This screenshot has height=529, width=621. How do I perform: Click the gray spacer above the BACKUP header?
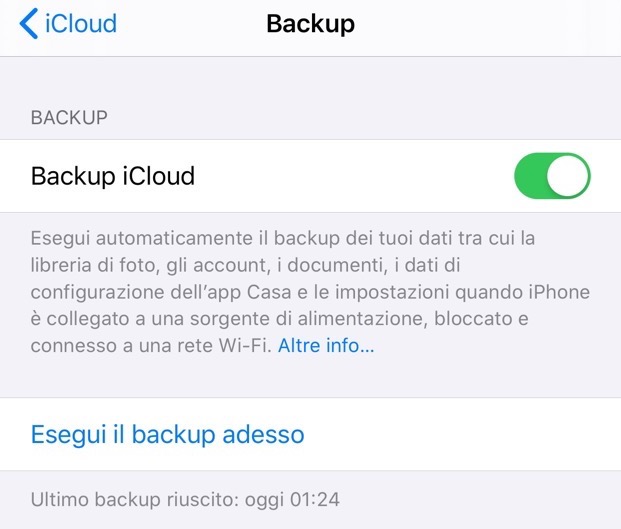pos(310,79)
